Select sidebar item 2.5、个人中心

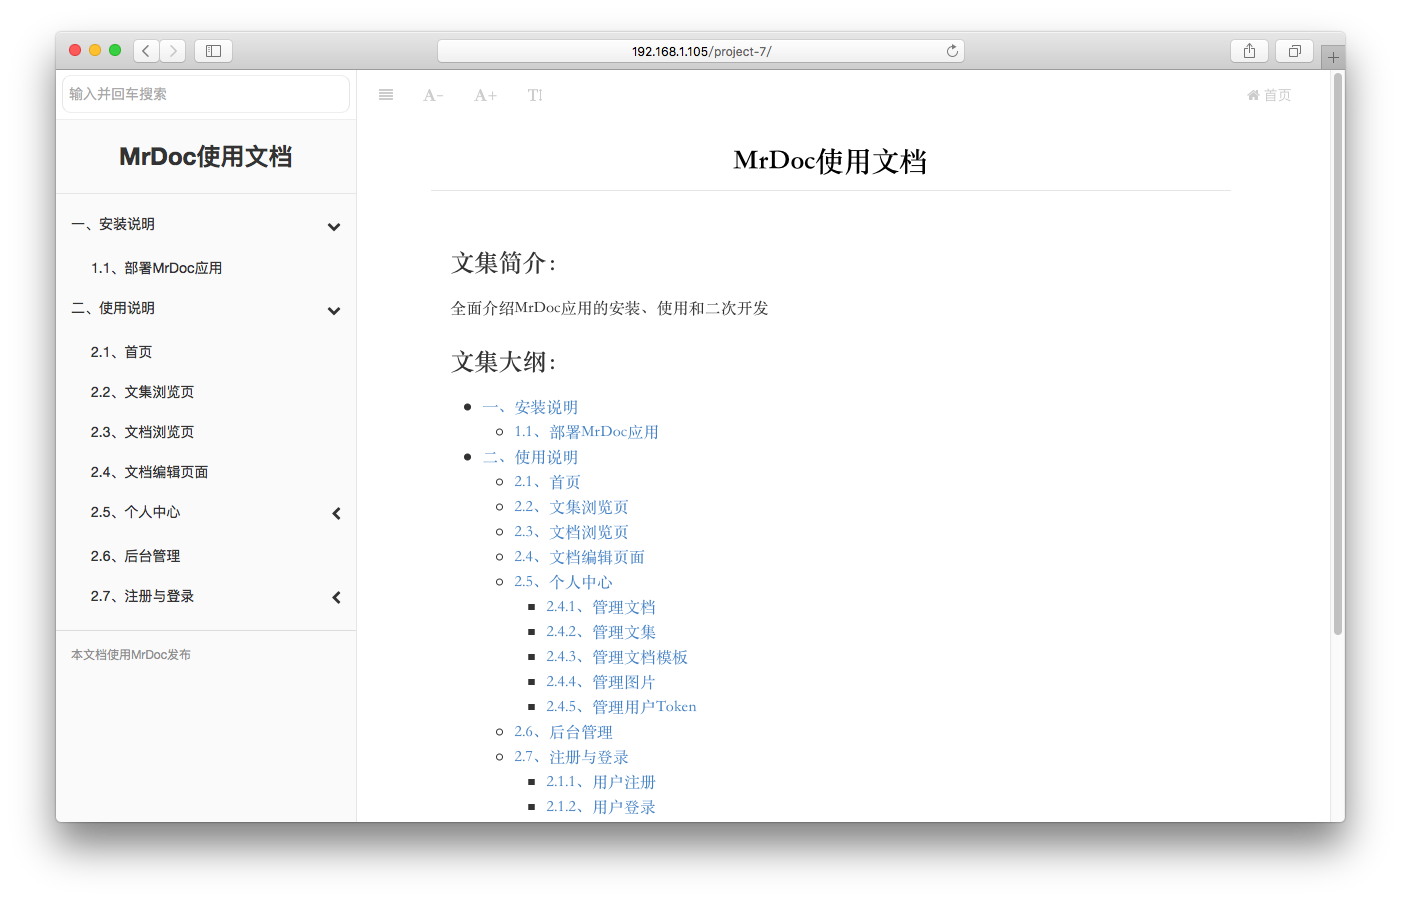click(x=135, y=512)
